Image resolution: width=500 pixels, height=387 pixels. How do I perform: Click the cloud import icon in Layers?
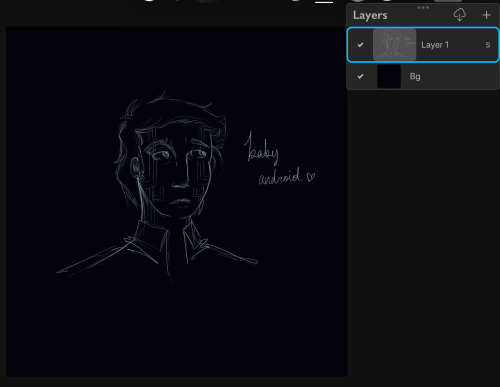point(459,15)
